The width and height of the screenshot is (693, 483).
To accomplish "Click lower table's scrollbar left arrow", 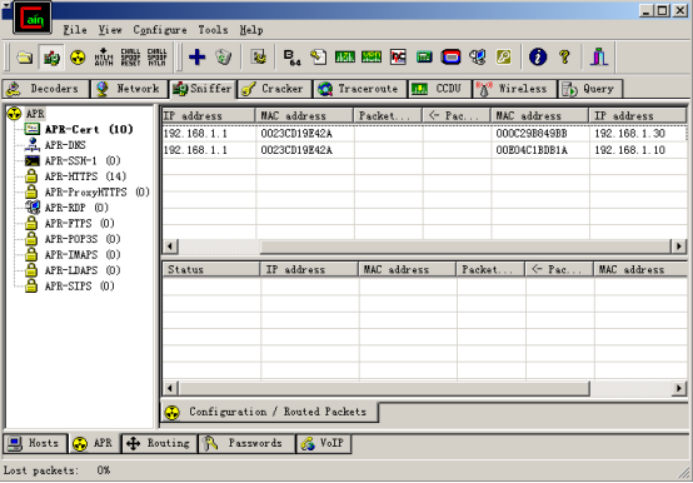I will point(170,388).
